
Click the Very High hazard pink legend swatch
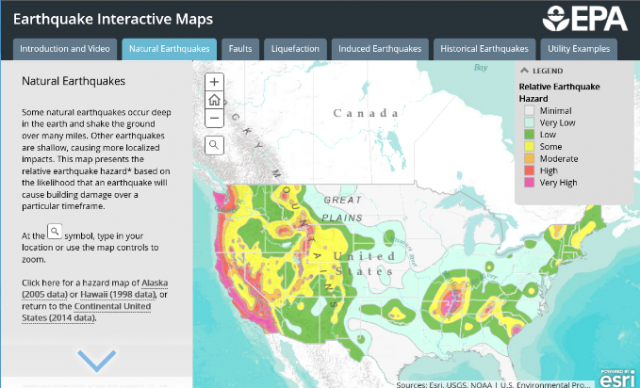click(529, 182)
